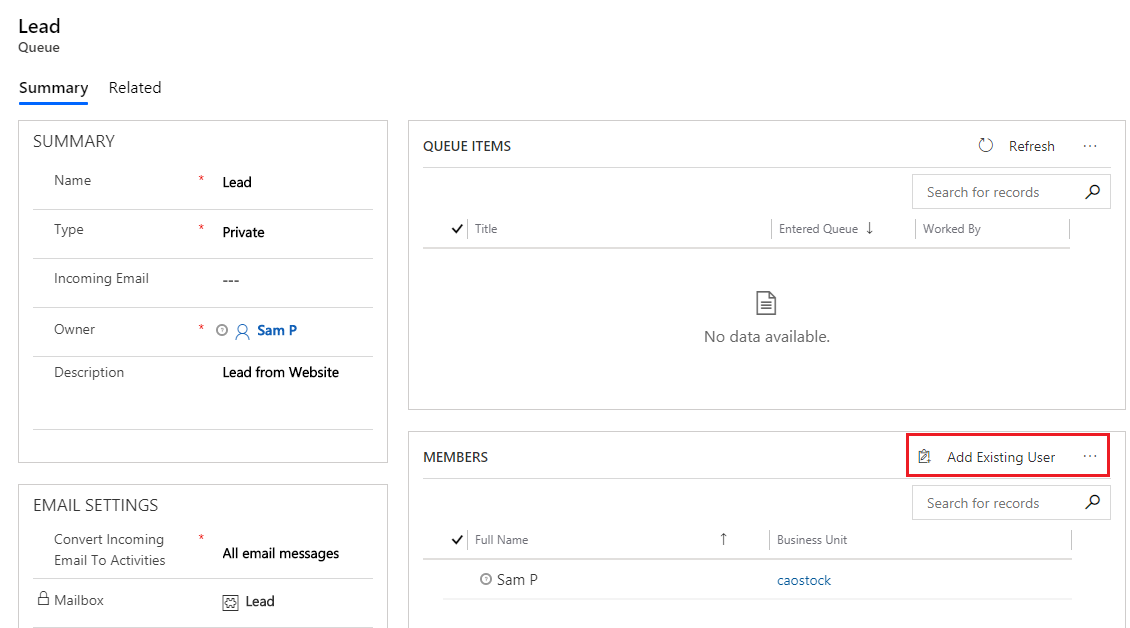The height and width of the screenshot is (628, 1130).
Task: Open the Members more commands ellipsis
Action: (x=1090, y=456)
